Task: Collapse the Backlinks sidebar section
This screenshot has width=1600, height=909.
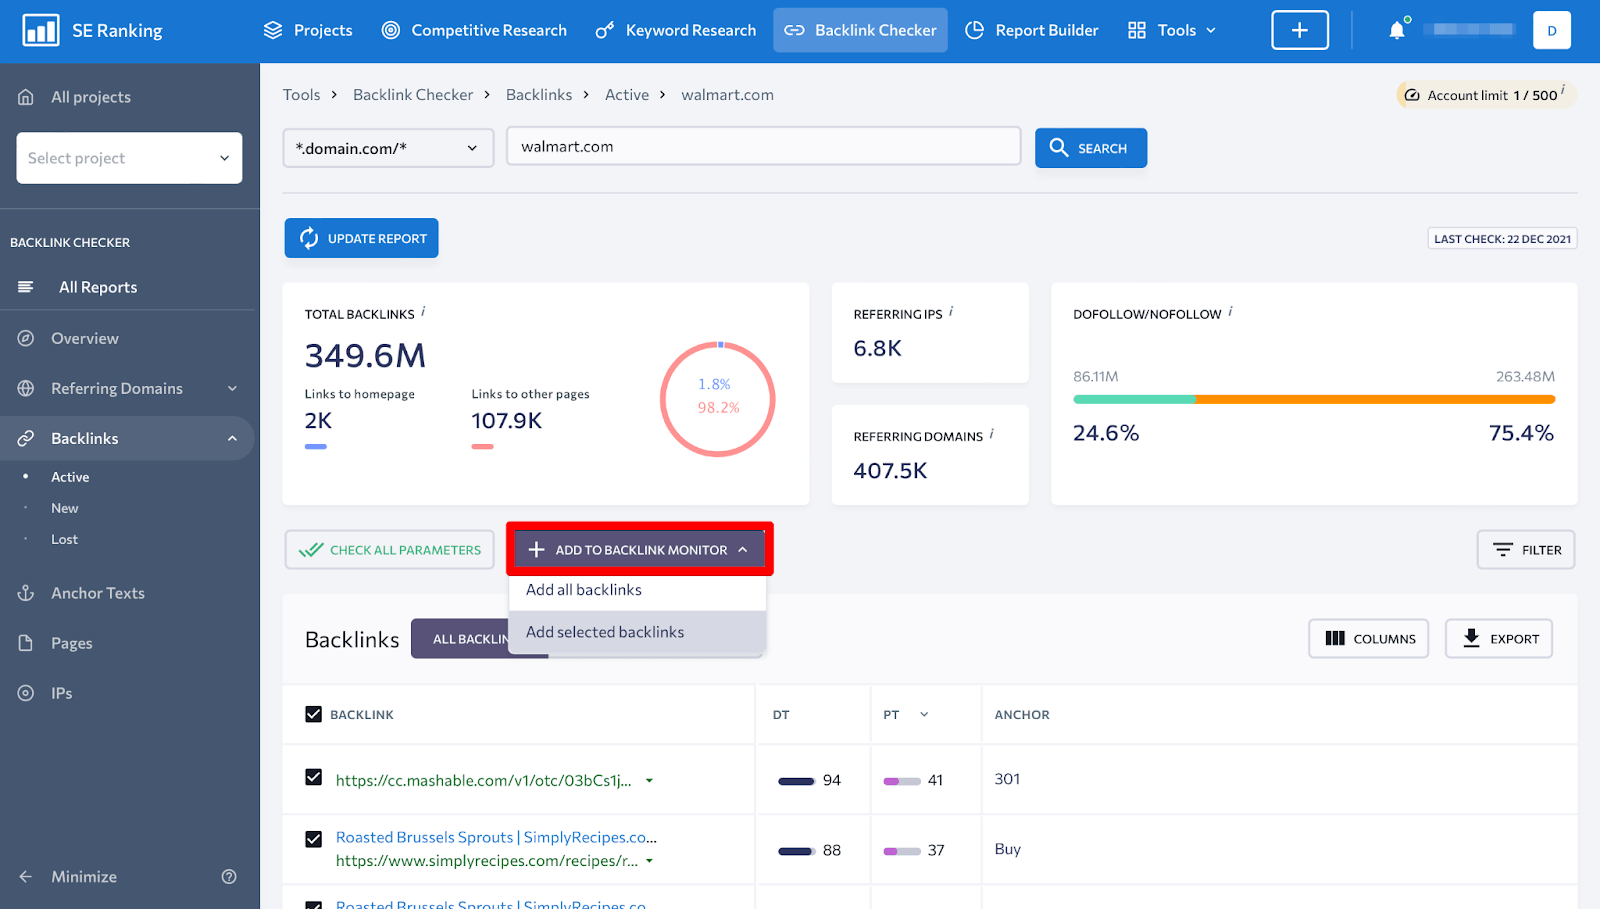Action: coord(232,438)
